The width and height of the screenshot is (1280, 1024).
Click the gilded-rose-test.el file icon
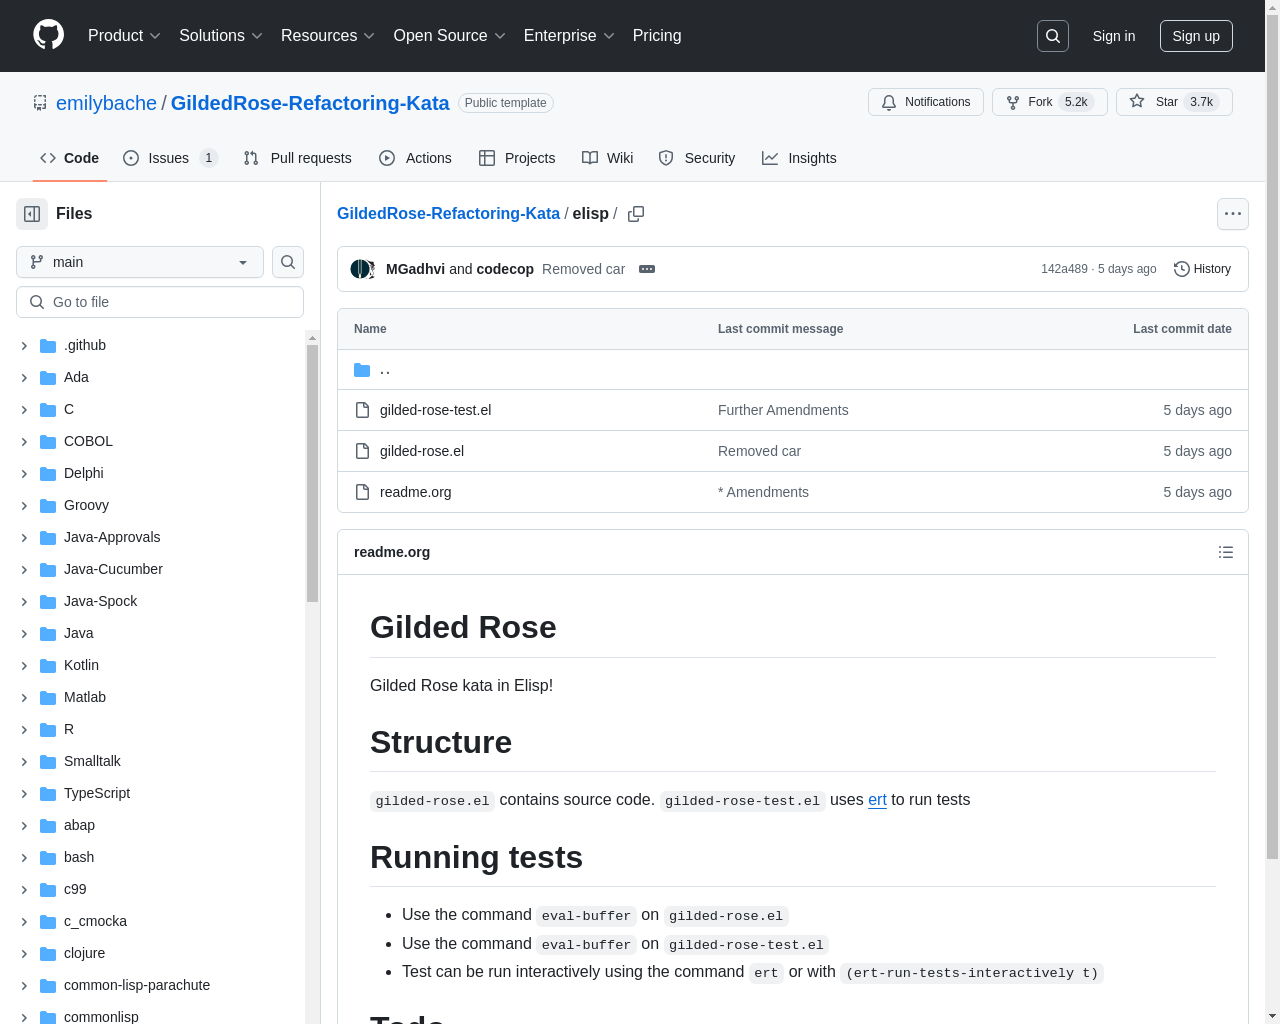coord(363,410)
